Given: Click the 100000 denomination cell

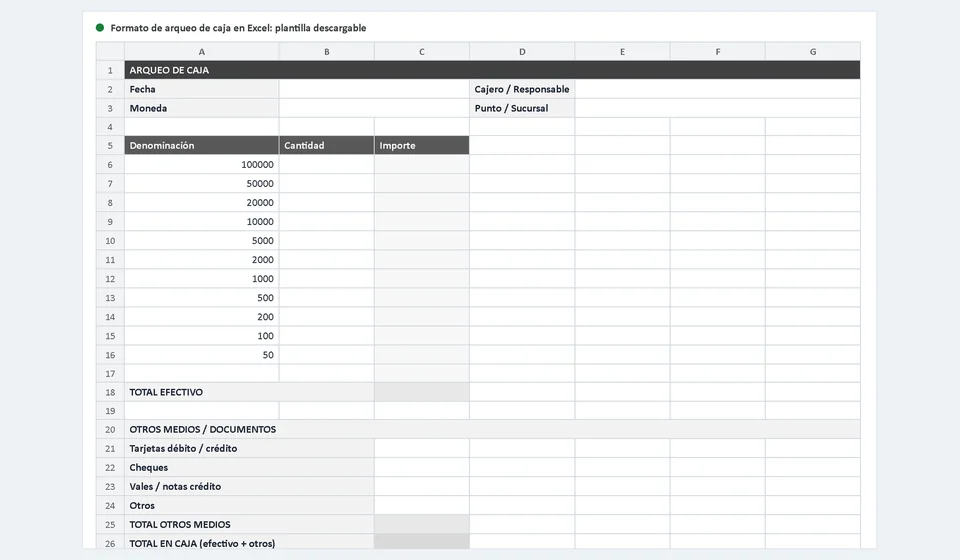Looking at the screenshot, I should click(x=201, y=165).
